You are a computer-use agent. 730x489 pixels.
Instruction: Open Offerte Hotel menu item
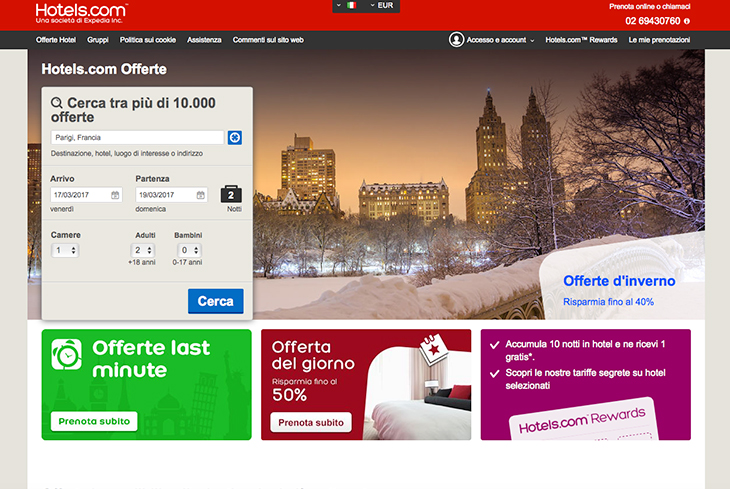[x=56, y=40]
